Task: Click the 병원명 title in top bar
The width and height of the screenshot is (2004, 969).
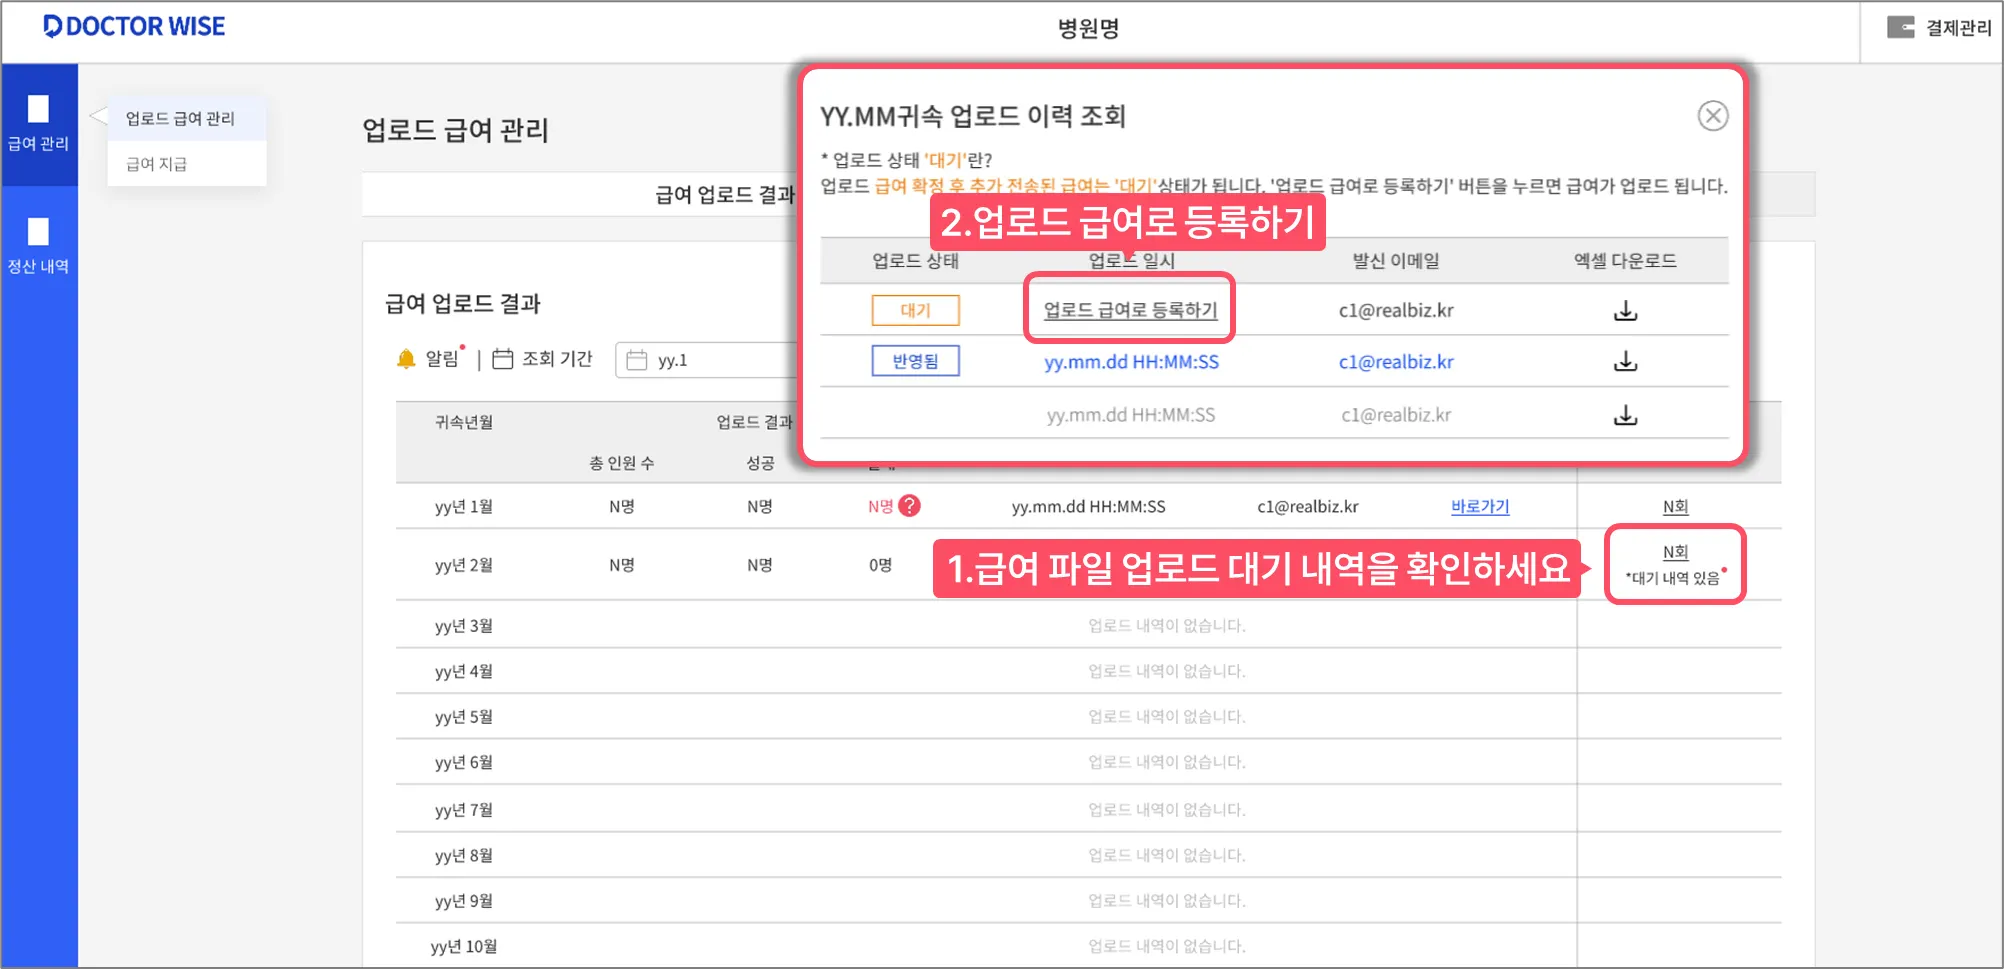Action: click(x=1089, y=29)
